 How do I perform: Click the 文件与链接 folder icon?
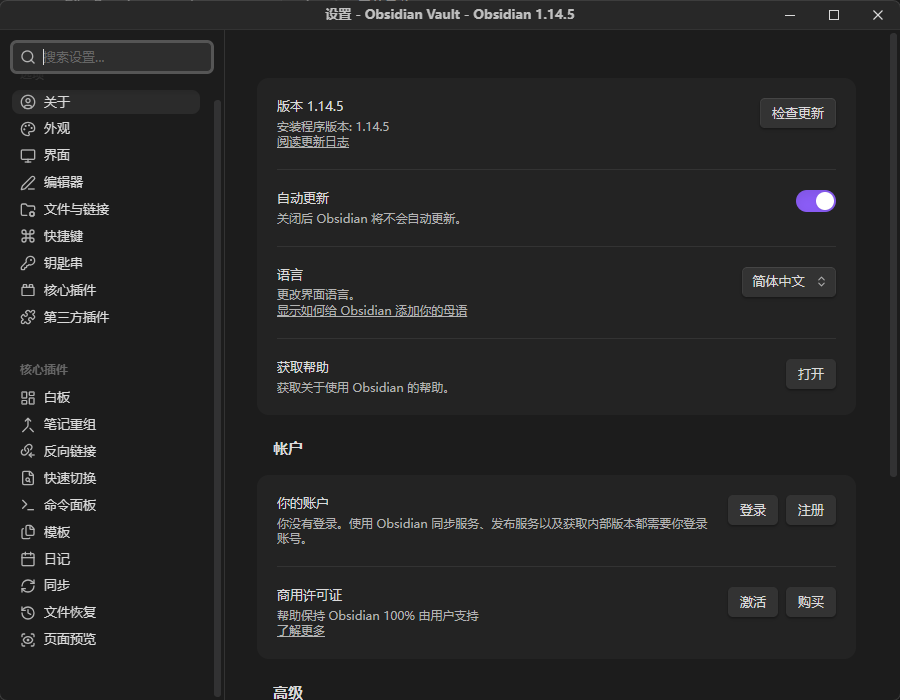click(x=28, y=209)
